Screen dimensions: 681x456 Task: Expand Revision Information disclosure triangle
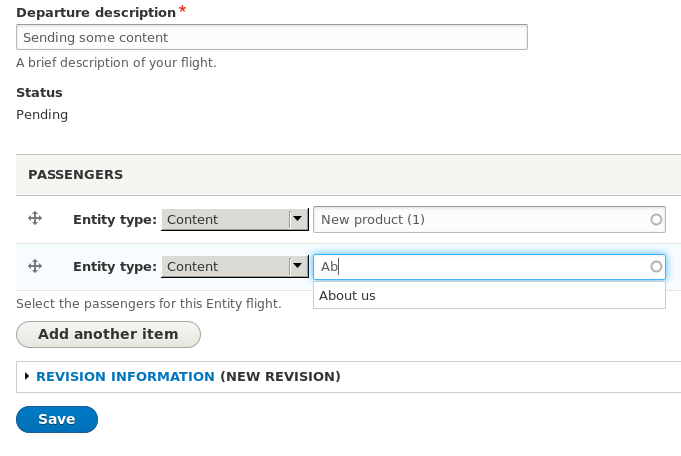click(x=27, y=376)
